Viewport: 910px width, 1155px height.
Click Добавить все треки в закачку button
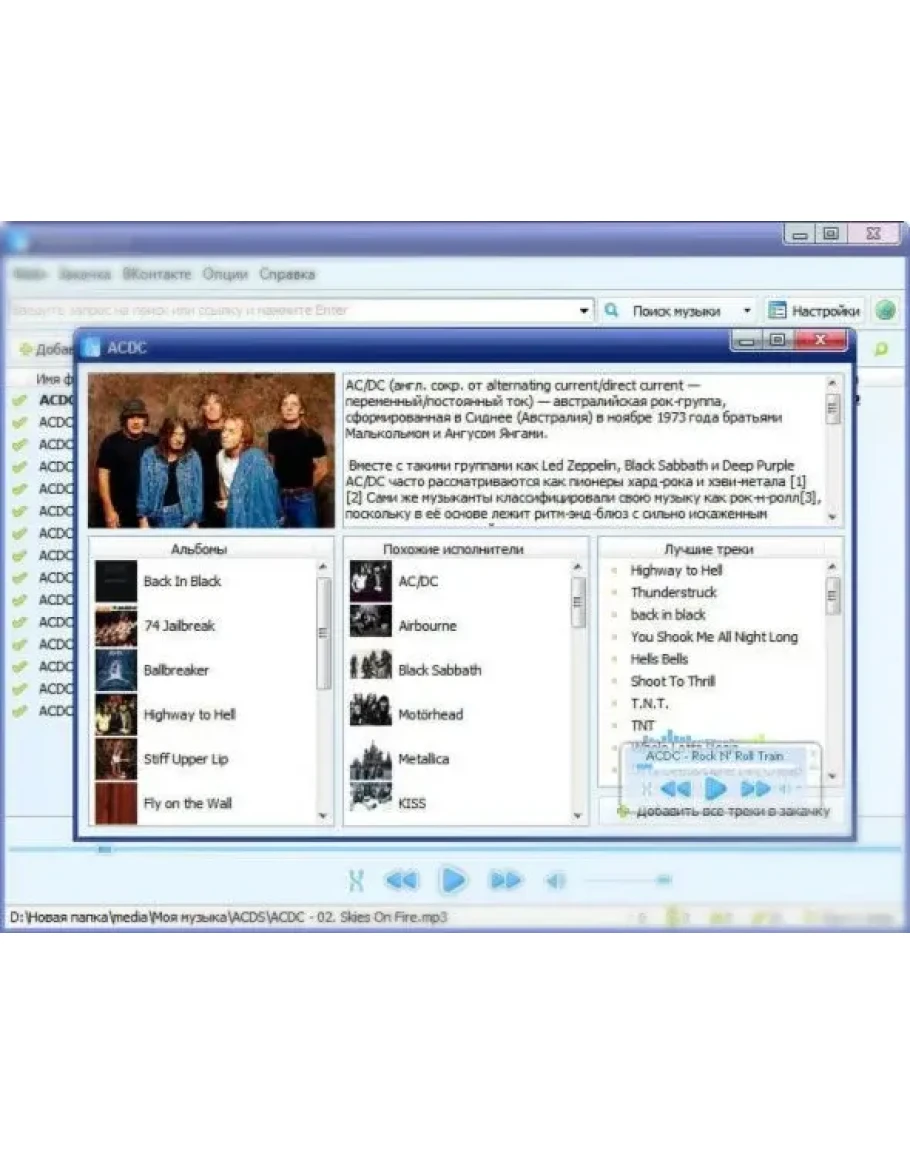pos(724,811)
